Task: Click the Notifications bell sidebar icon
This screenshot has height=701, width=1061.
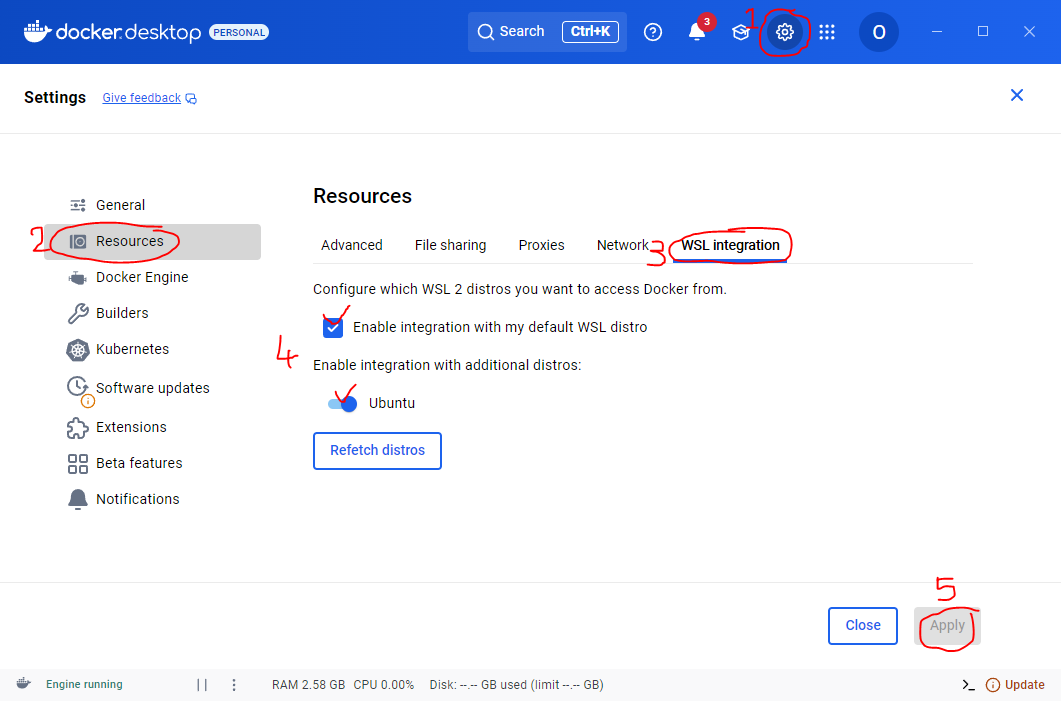Action: (78, 499)
